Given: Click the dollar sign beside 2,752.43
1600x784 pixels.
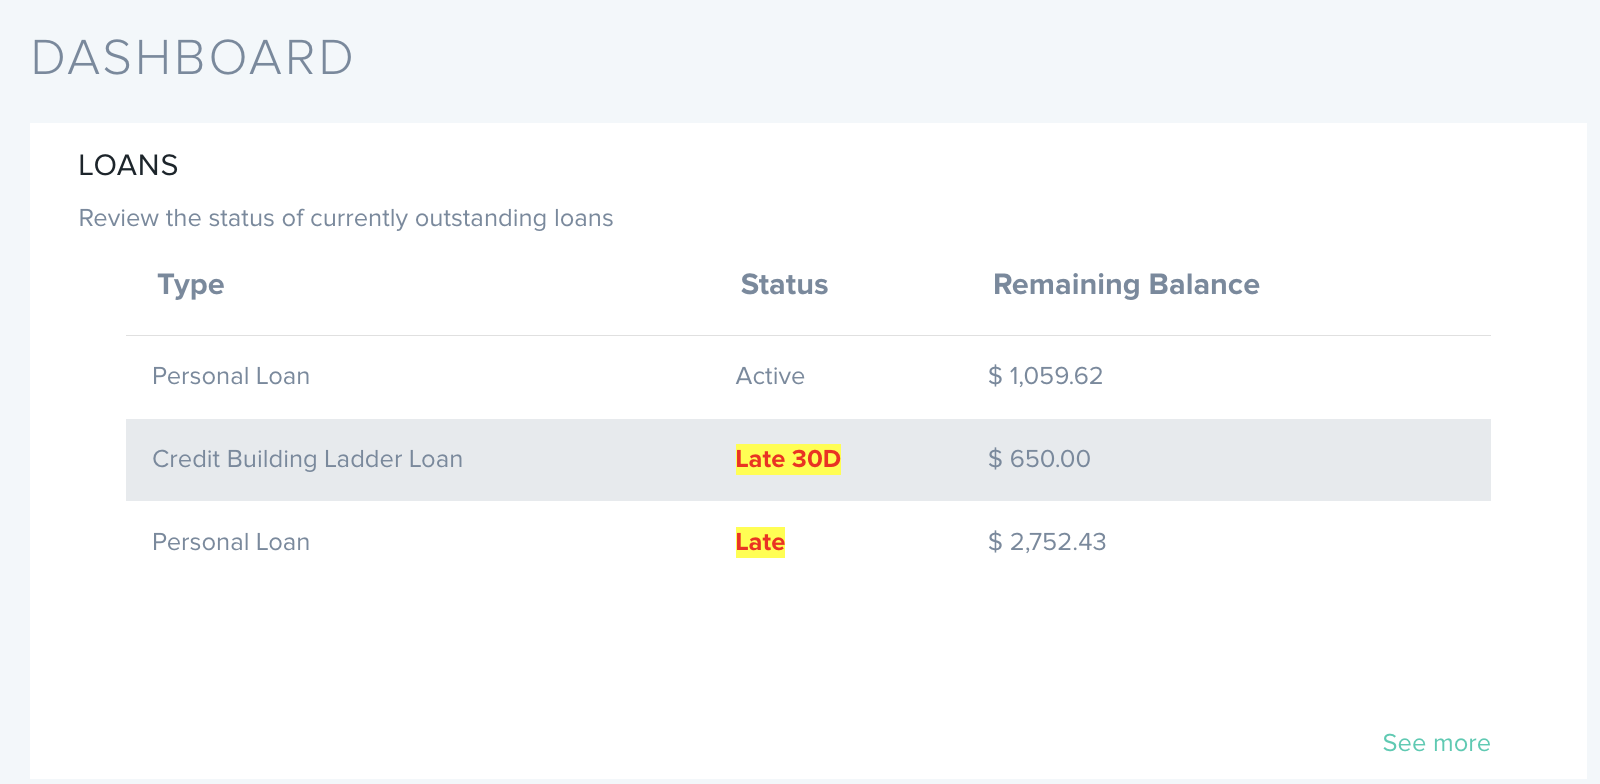Looking at the screenshot, I should [x=995, y=542].
